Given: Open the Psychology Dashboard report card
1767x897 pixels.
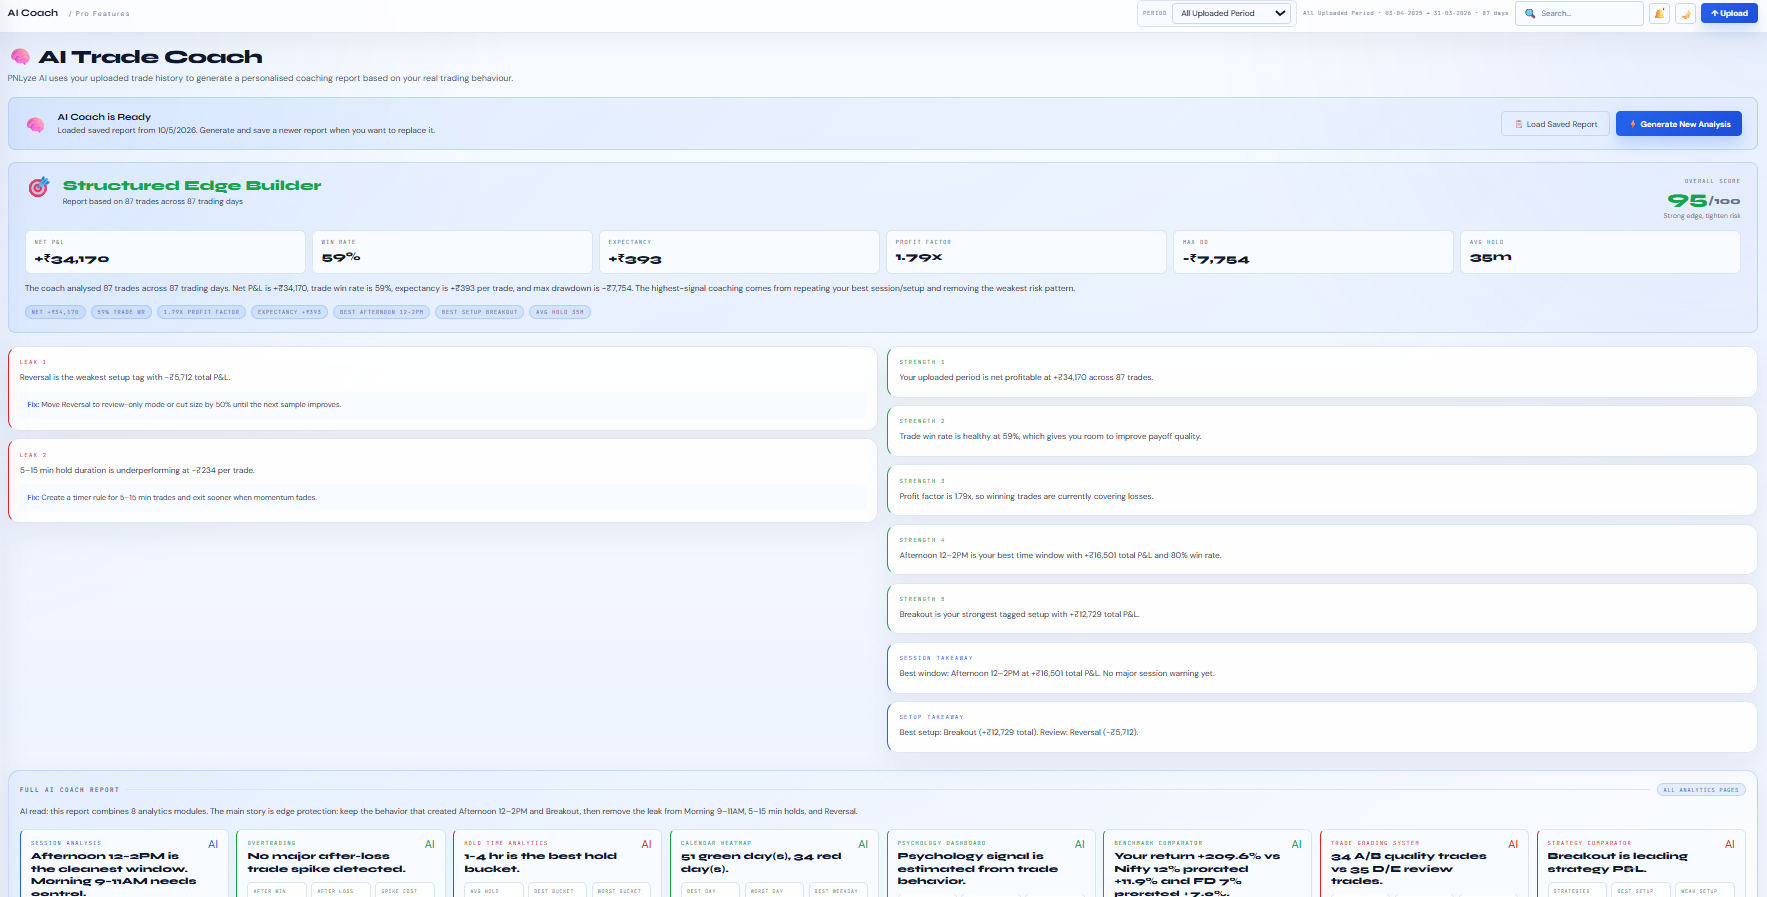Looking at the screenshot, I should tap(991, 864).
